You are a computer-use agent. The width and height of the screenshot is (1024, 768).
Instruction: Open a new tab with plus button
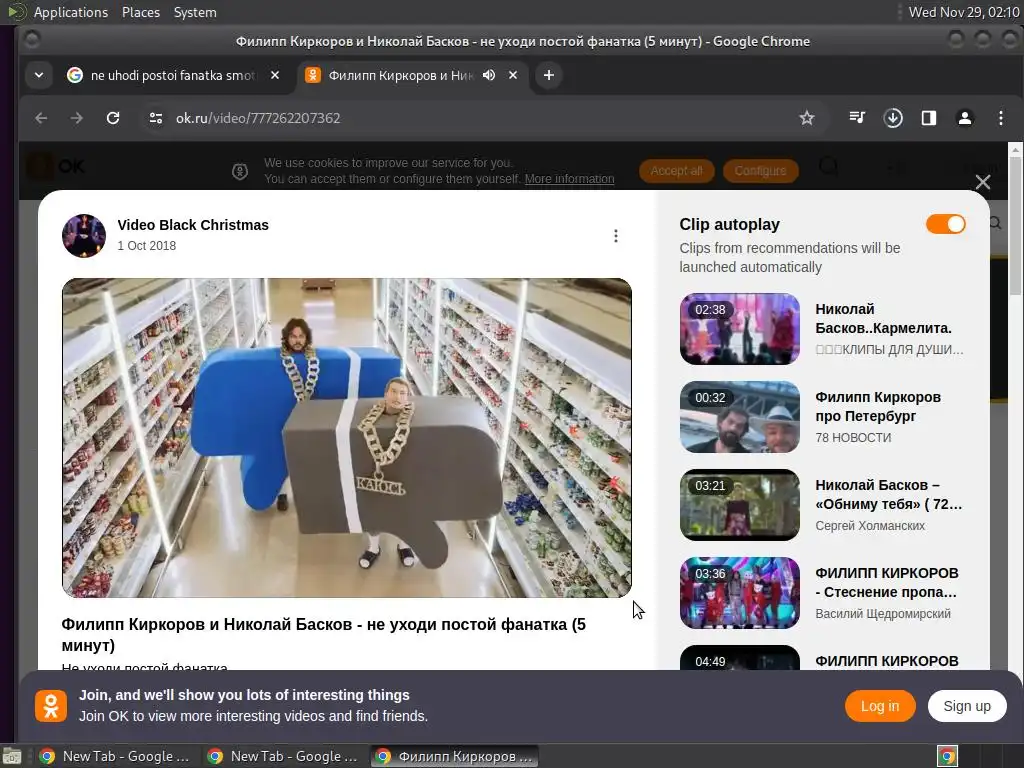coord(549,75)
